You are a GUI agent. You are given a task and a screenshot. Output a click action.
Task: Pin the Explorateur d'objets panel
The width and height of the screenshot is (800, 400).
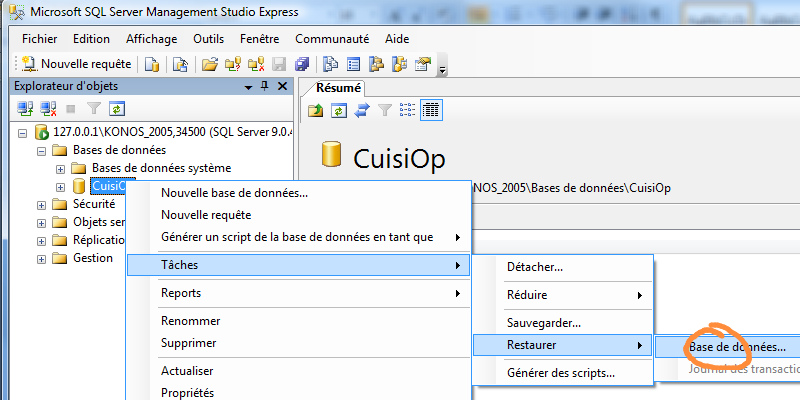pyautogui.click(x=264, y=87)
